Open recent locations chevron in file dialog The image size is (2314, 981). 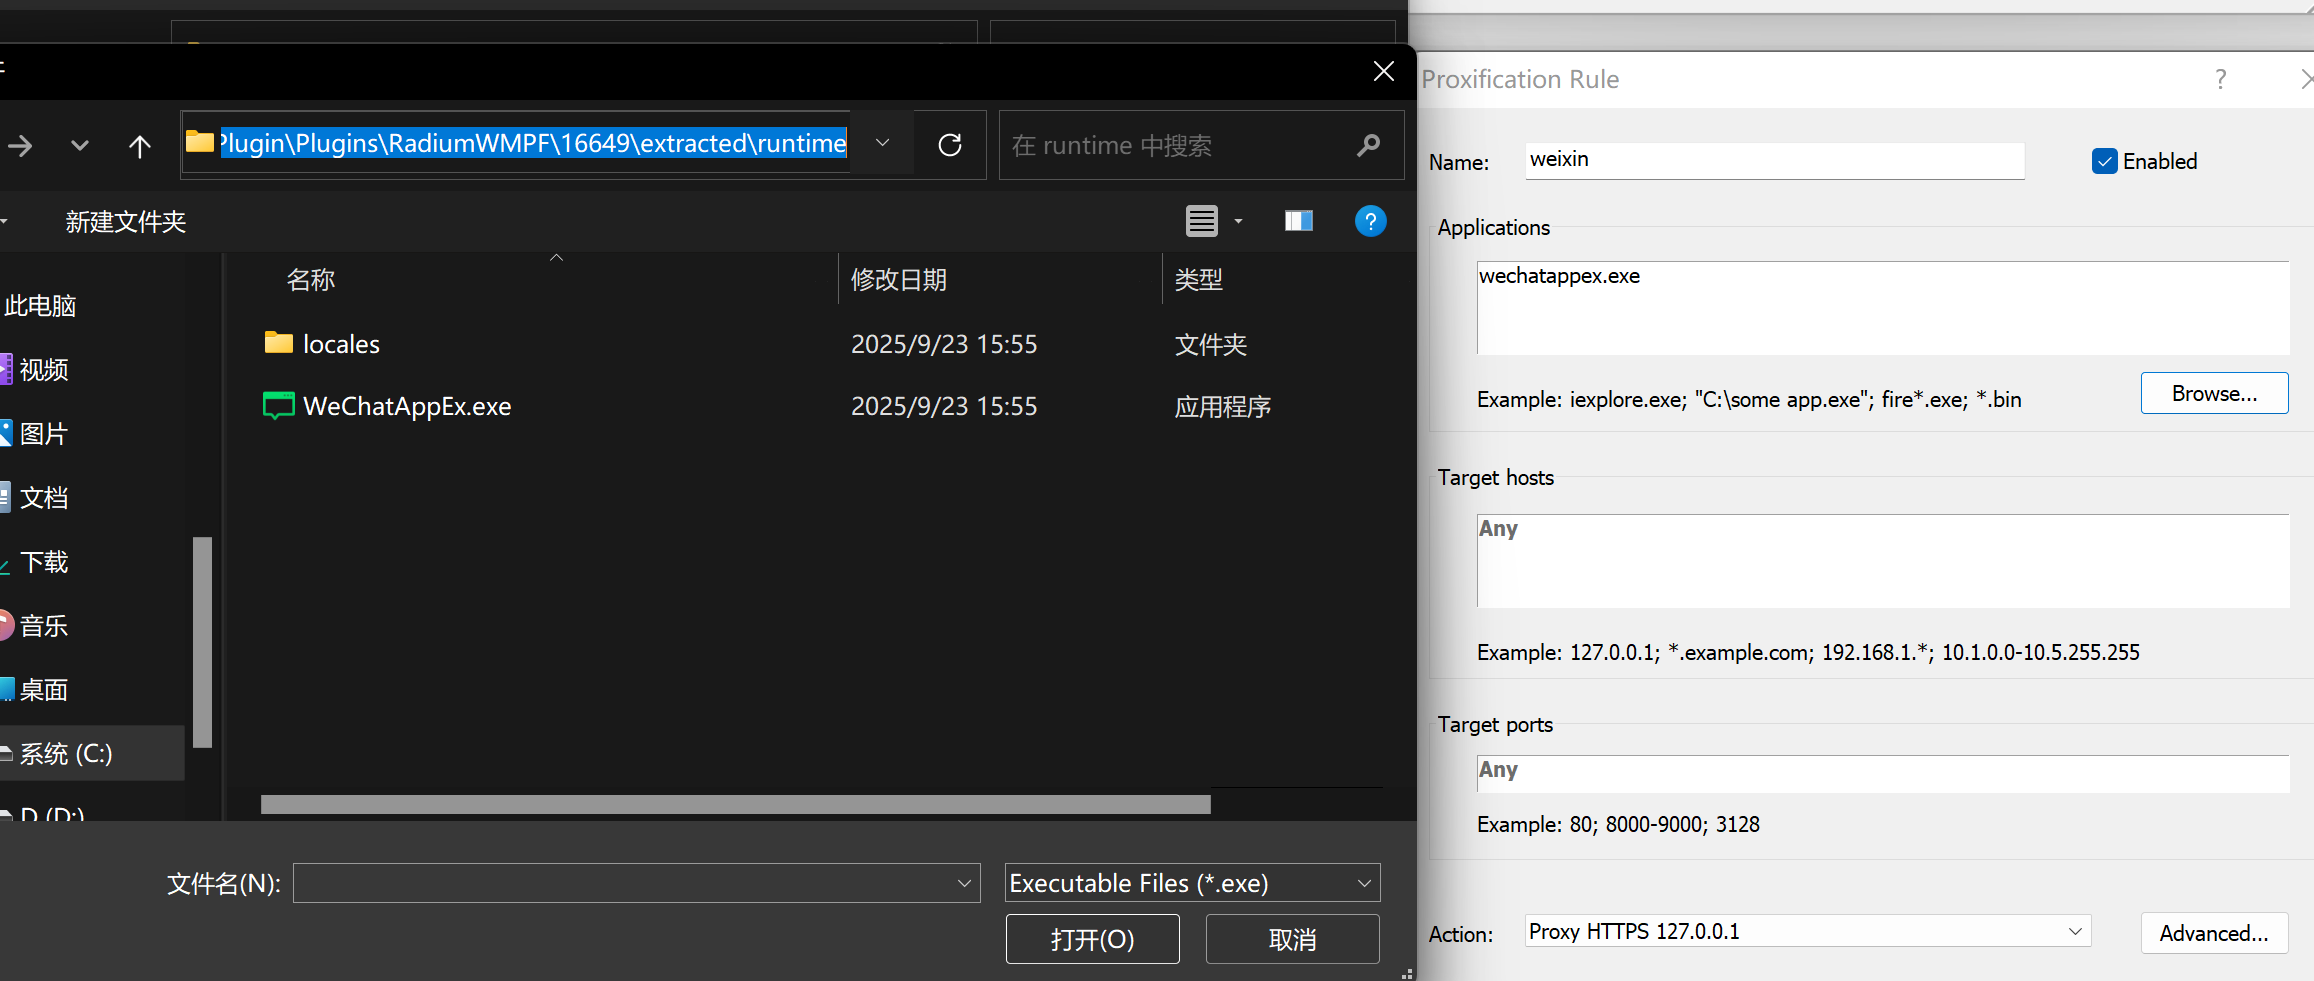80,146
